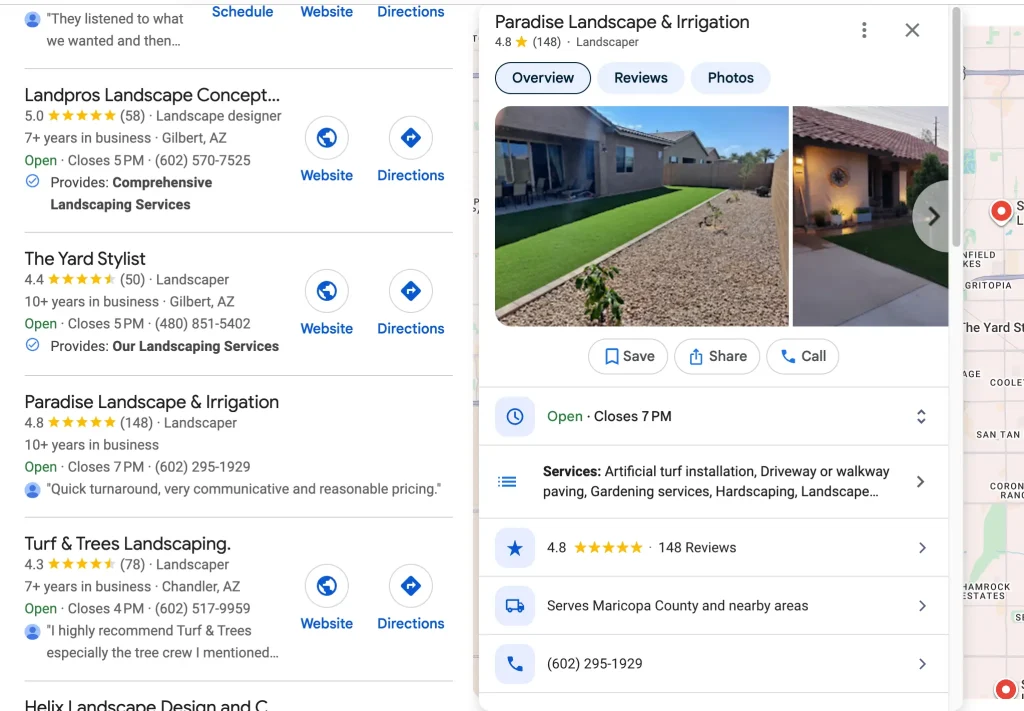Expand the Serves Maricopa County row chevron
This screenshot has width=1024, height=711.
click(x=922, y=606)
